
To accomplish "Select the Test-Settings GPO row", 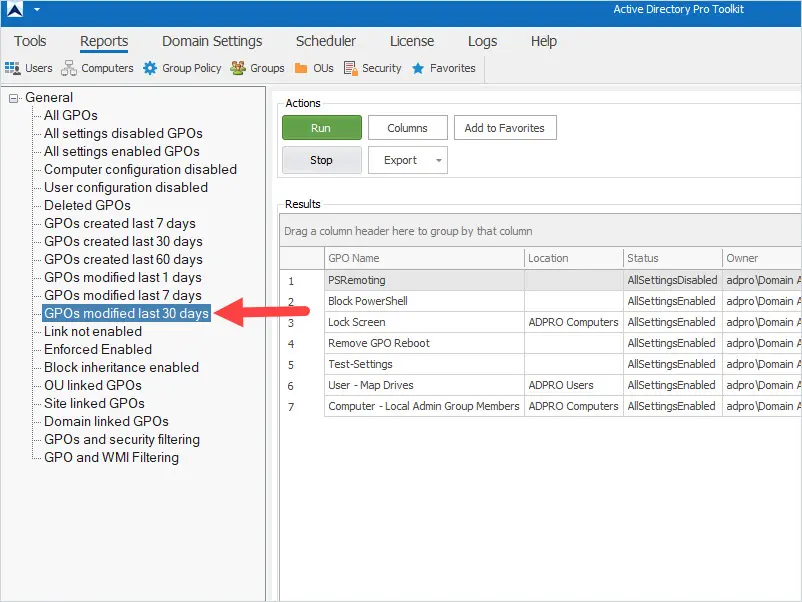I will [x=541, y=364].
